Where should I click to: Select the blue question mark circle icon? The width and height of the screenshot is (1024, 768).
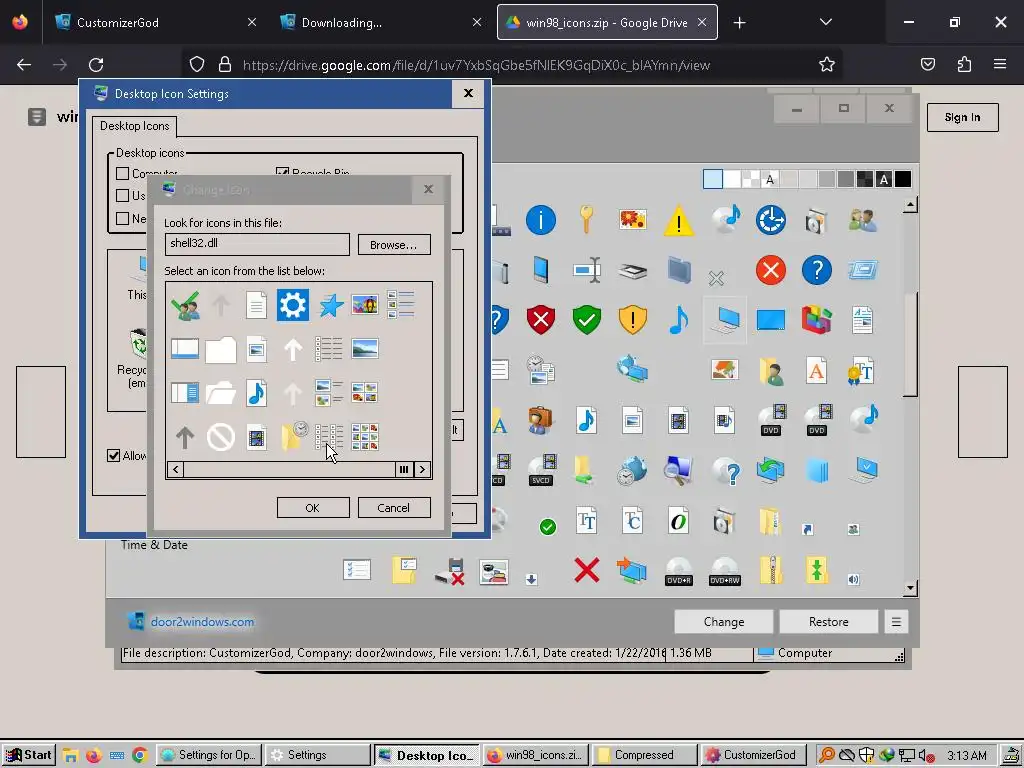(x=816, y=270)
